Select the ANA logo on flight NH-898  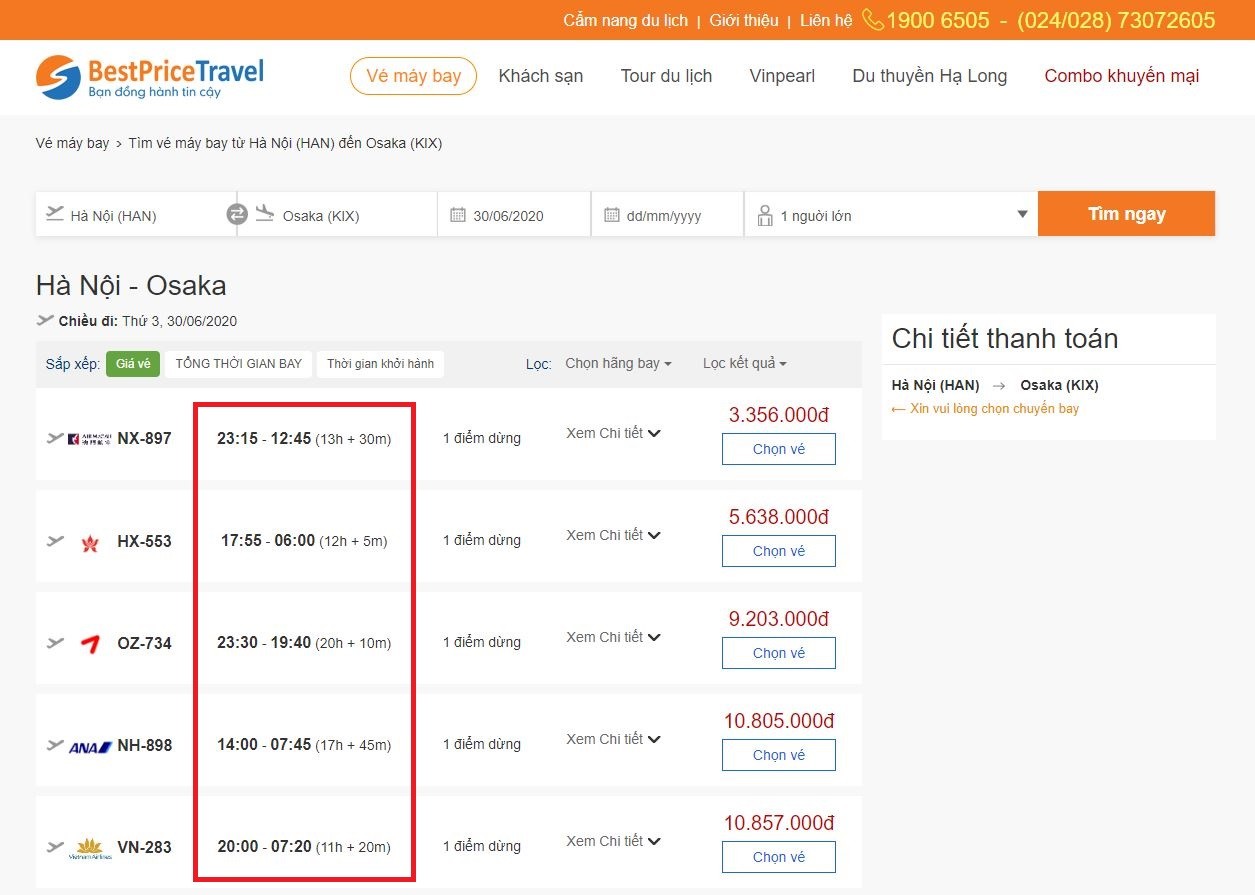click(90, 744)
